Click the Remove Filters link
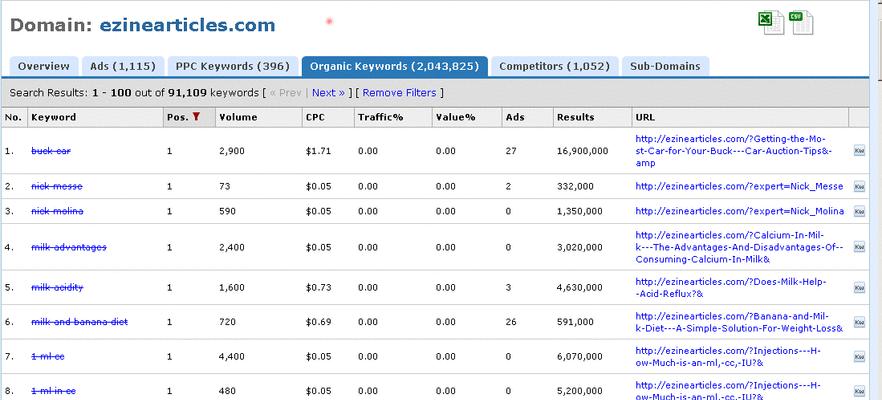 coord(399,93)
